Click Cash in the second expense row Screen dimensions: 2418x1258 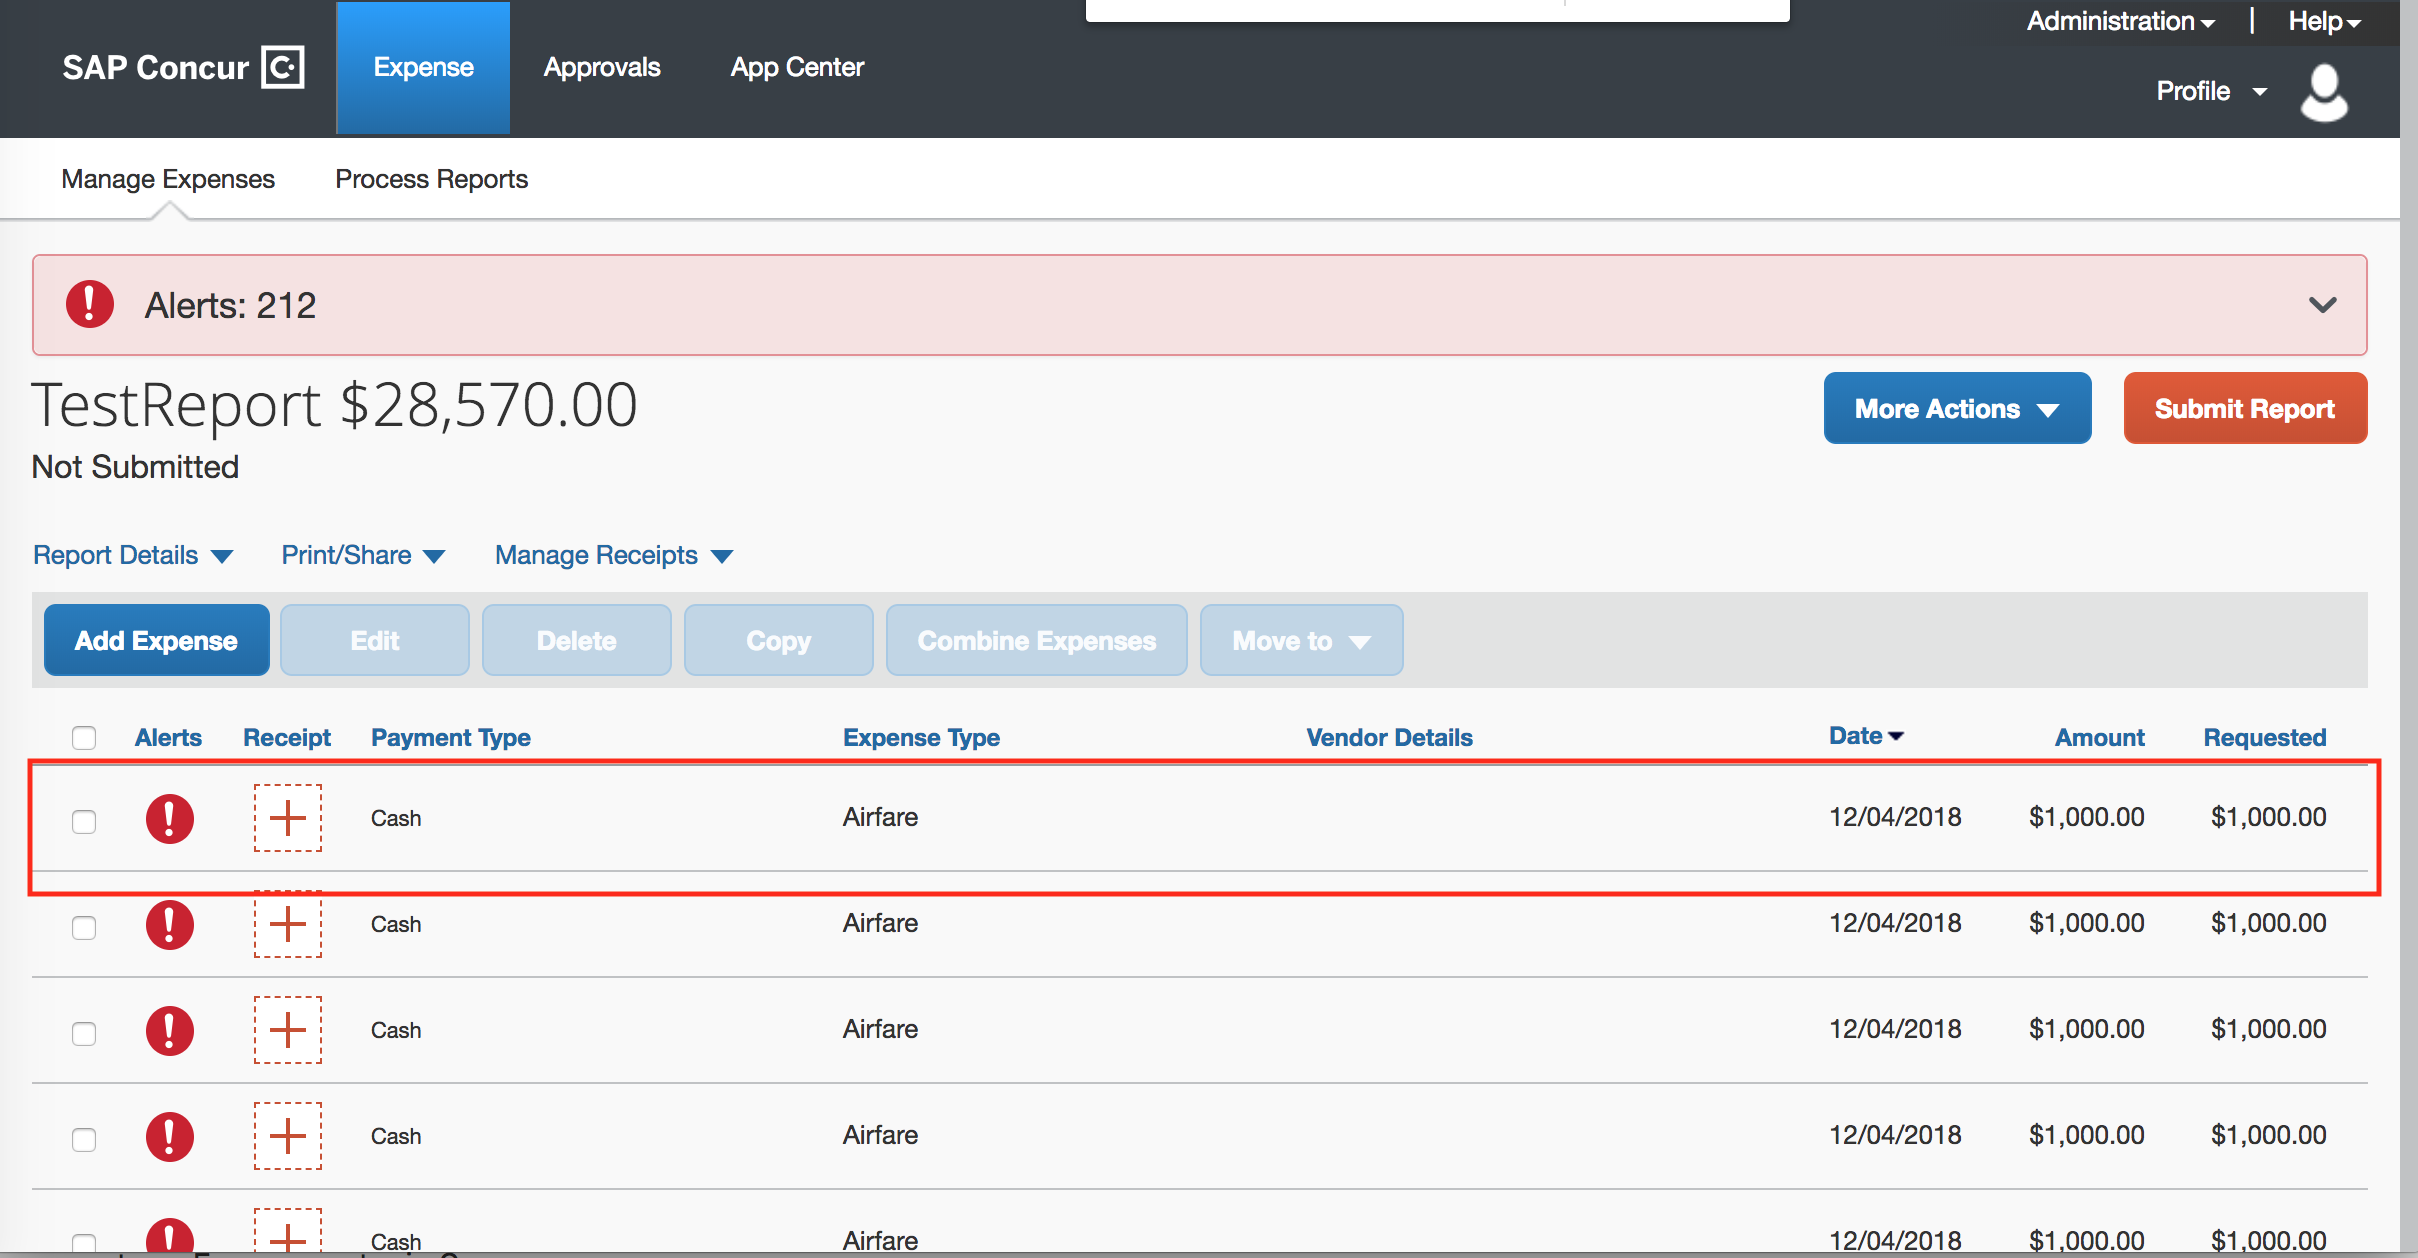coord(396,924)
